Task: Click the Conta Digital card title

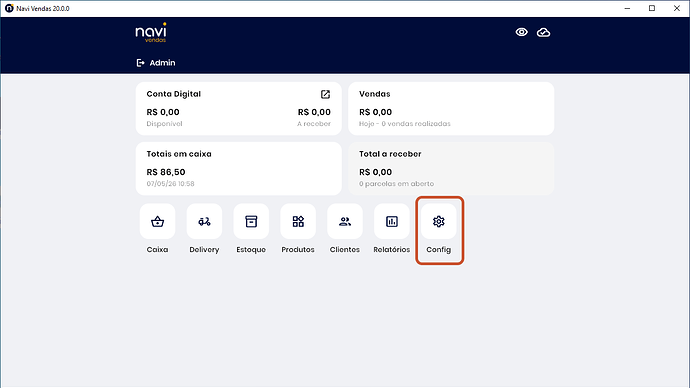Action: [173, 94]
